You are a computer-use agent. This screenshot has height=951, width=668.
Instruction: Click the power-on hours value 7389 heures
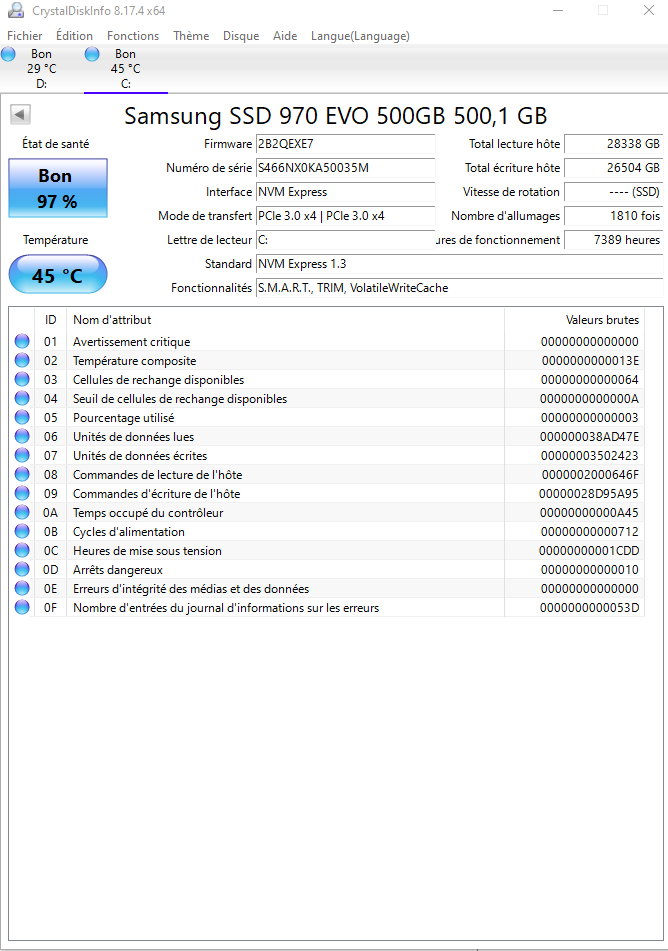point(613,240)
